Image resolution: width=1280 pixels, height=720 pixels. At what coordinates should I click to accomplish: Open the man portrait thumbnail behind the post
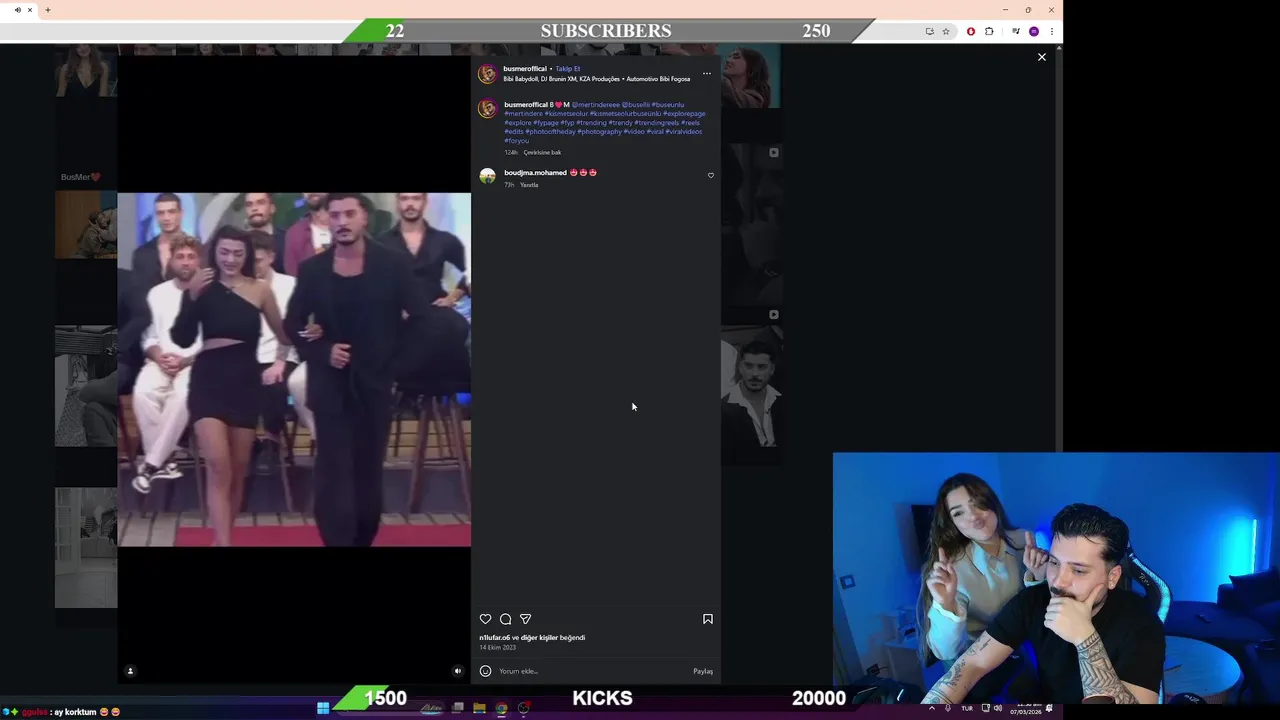pos(751,385)
